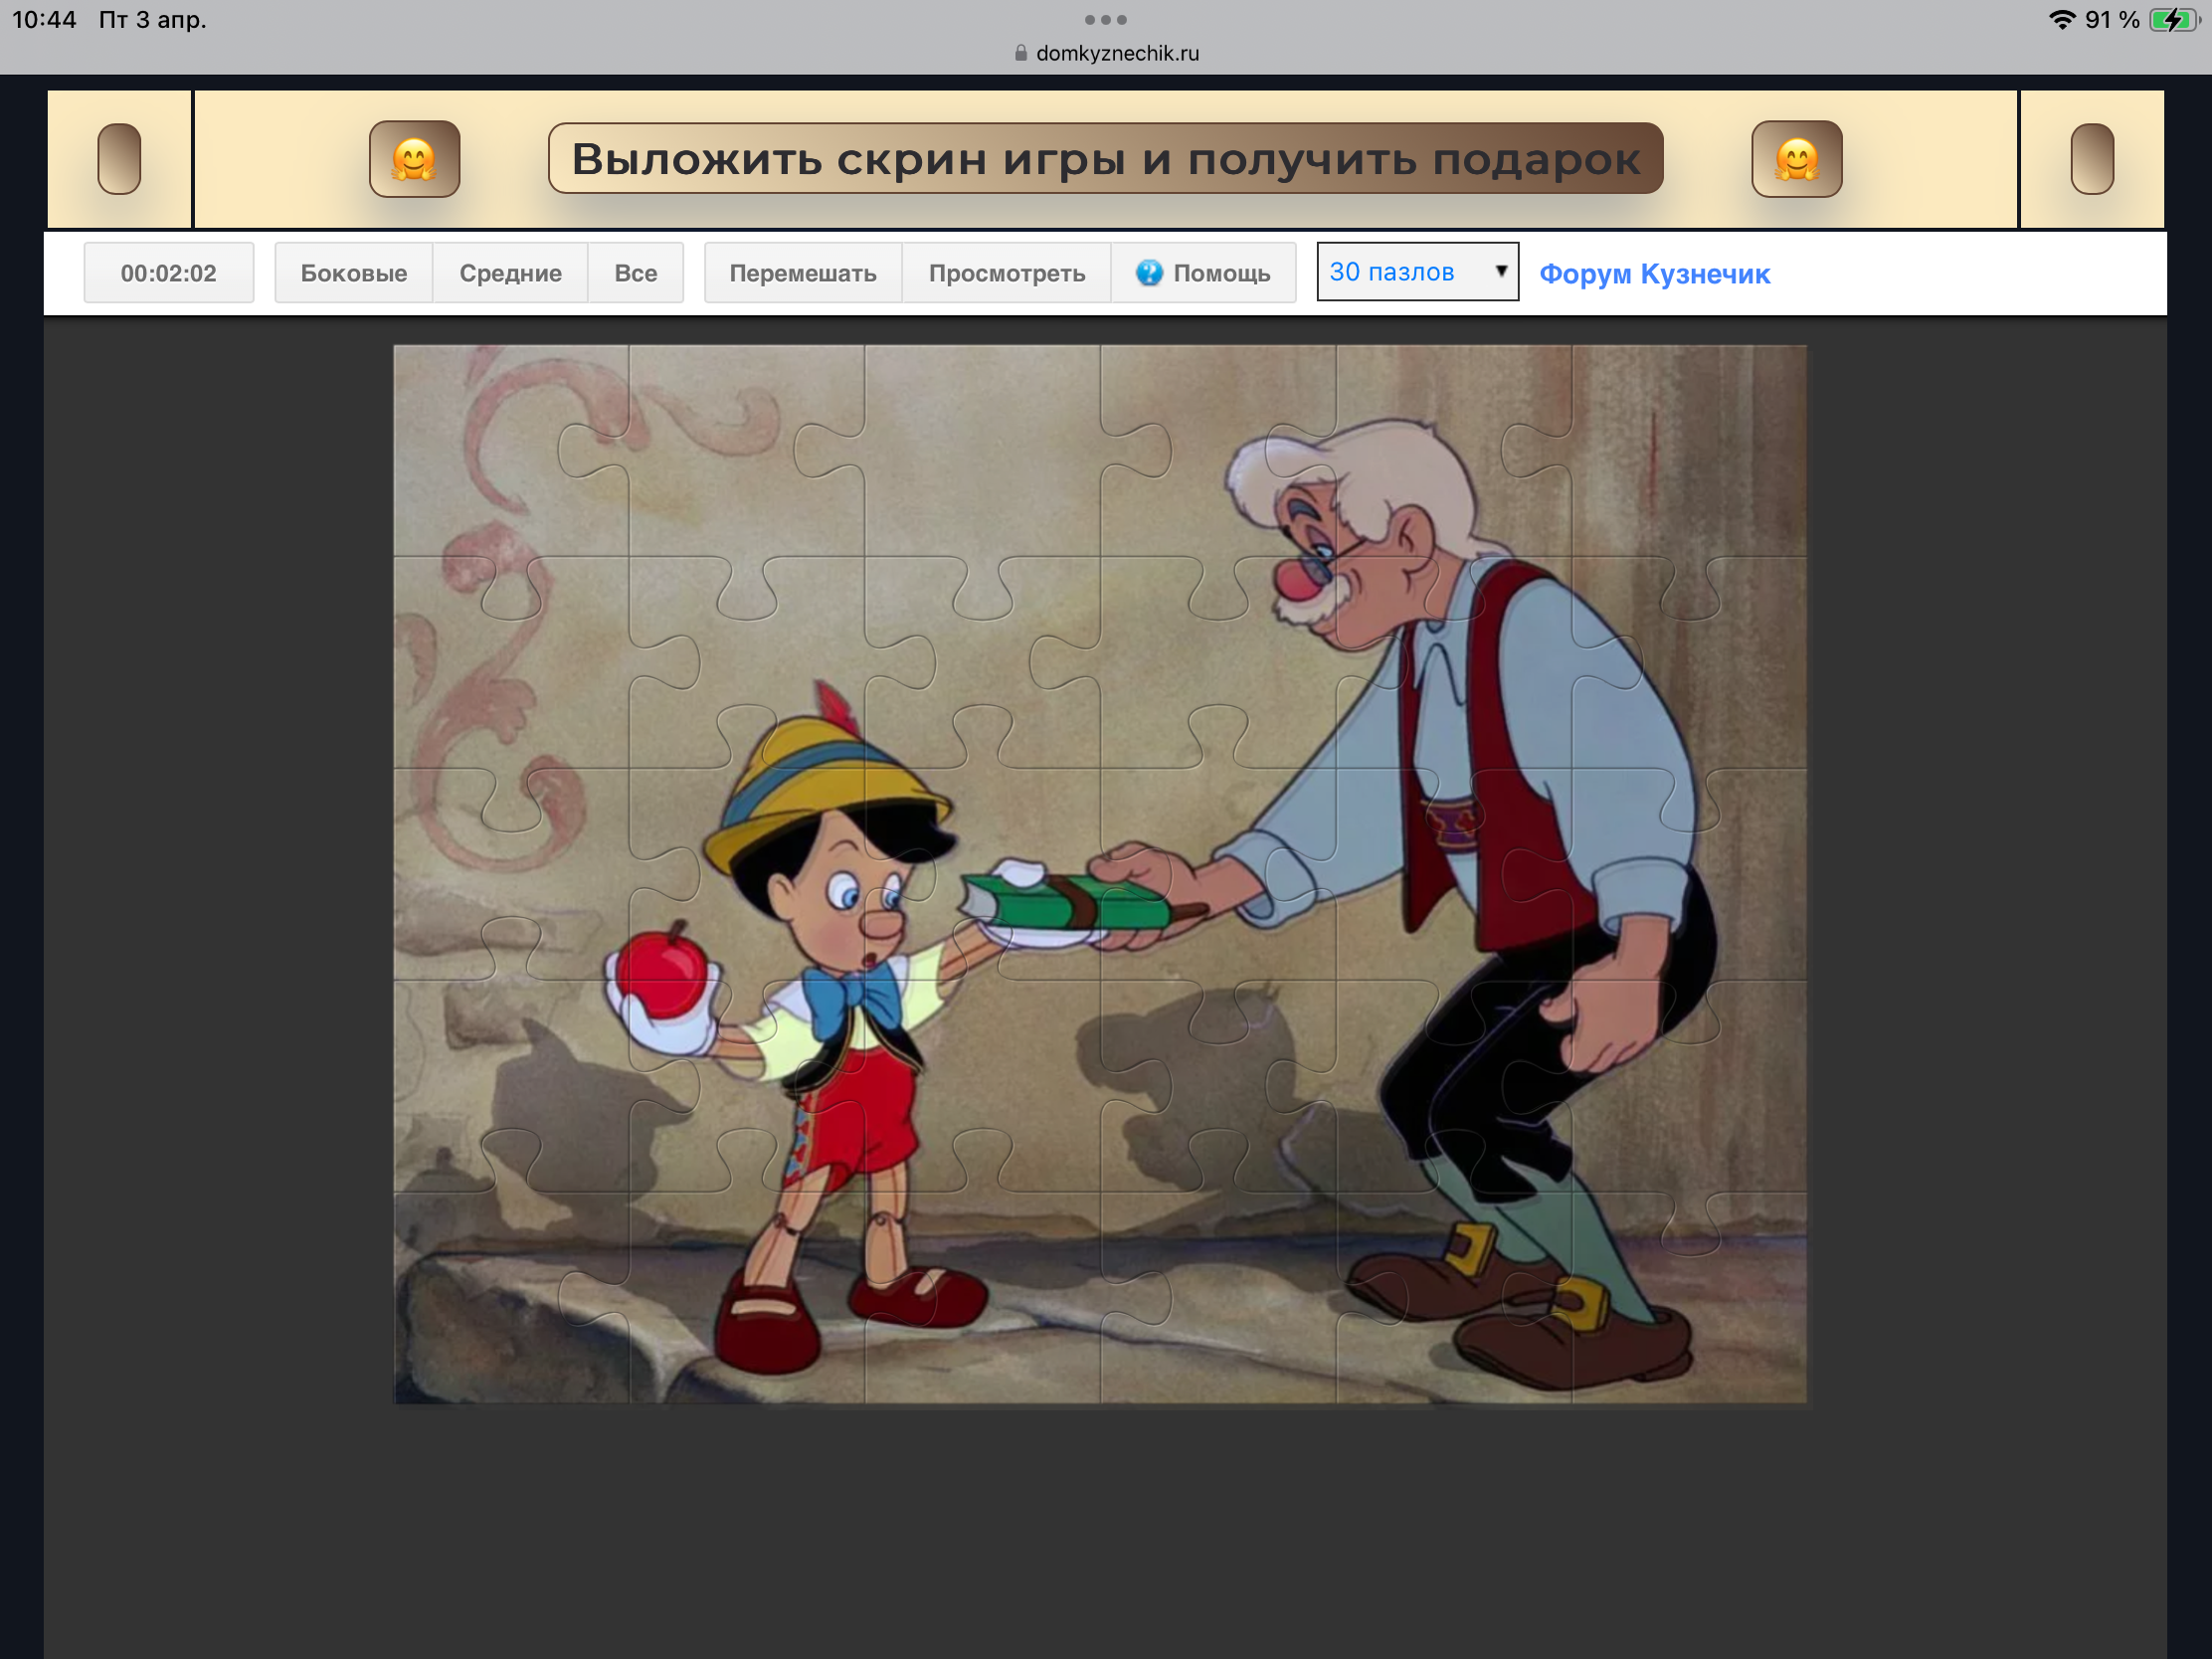This screenshot has height=1659, width=2212.
Task: Click Перемешать to shuffle the pieces
Action: pyautogui.click(x=802, y=272)
